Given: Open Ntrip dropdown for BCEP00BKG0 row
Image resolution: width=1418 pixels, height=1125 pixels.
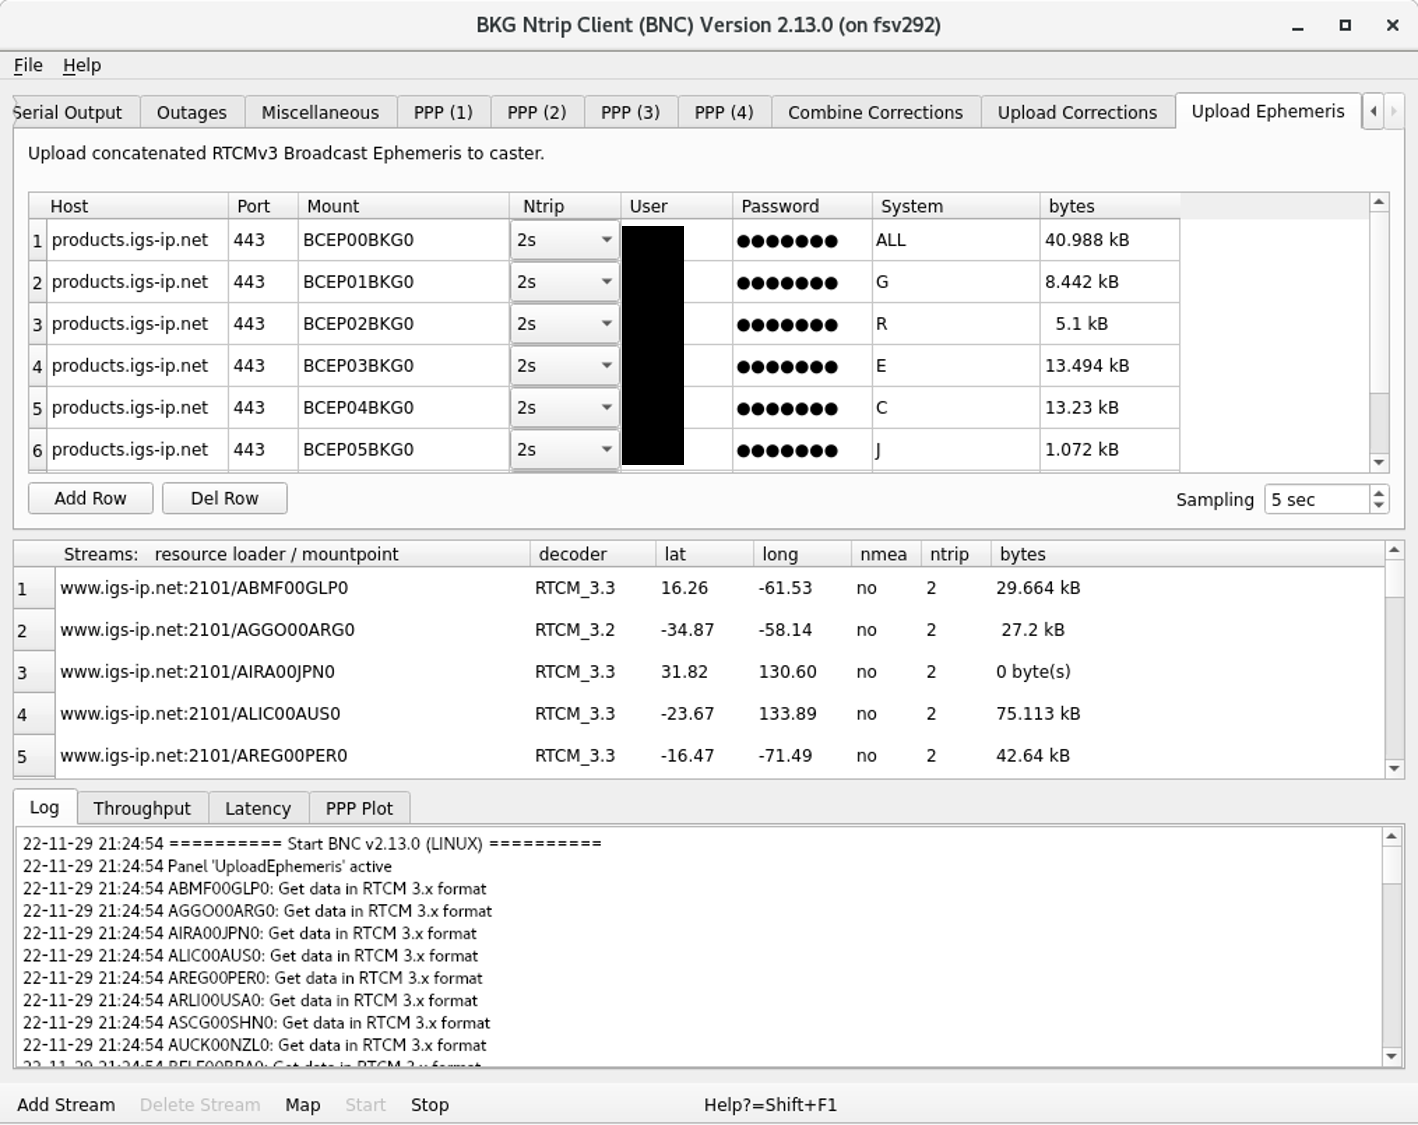Looking at the screenshot, I should [565, 240].
